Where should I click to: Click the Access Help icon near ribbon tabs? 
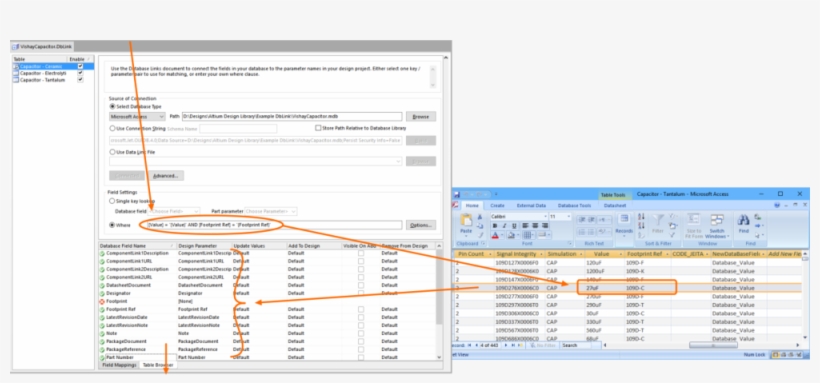776,206
